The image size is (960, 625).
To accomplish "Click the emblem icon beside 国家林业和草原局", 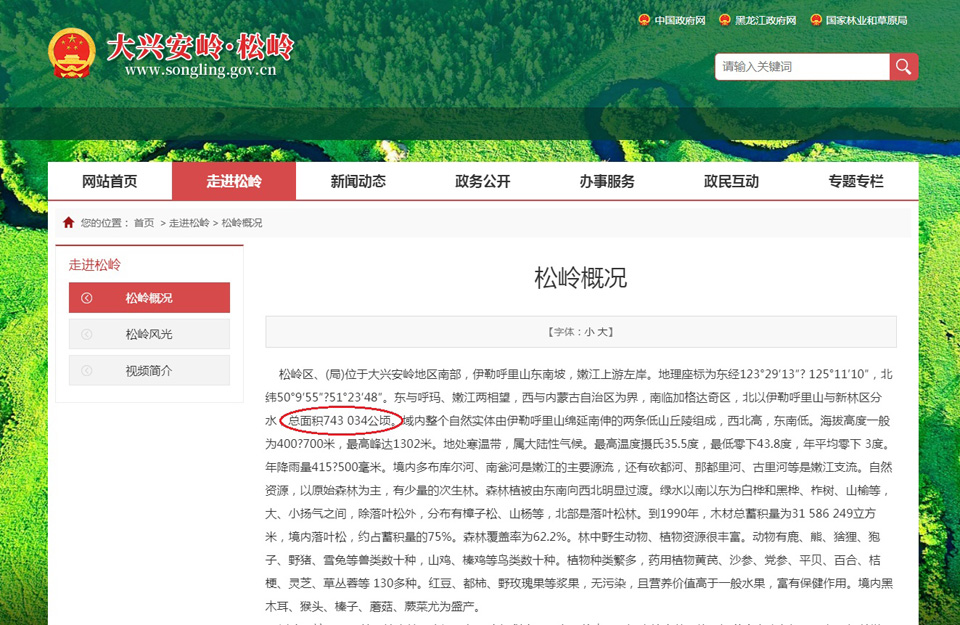I will click(816, 20).
